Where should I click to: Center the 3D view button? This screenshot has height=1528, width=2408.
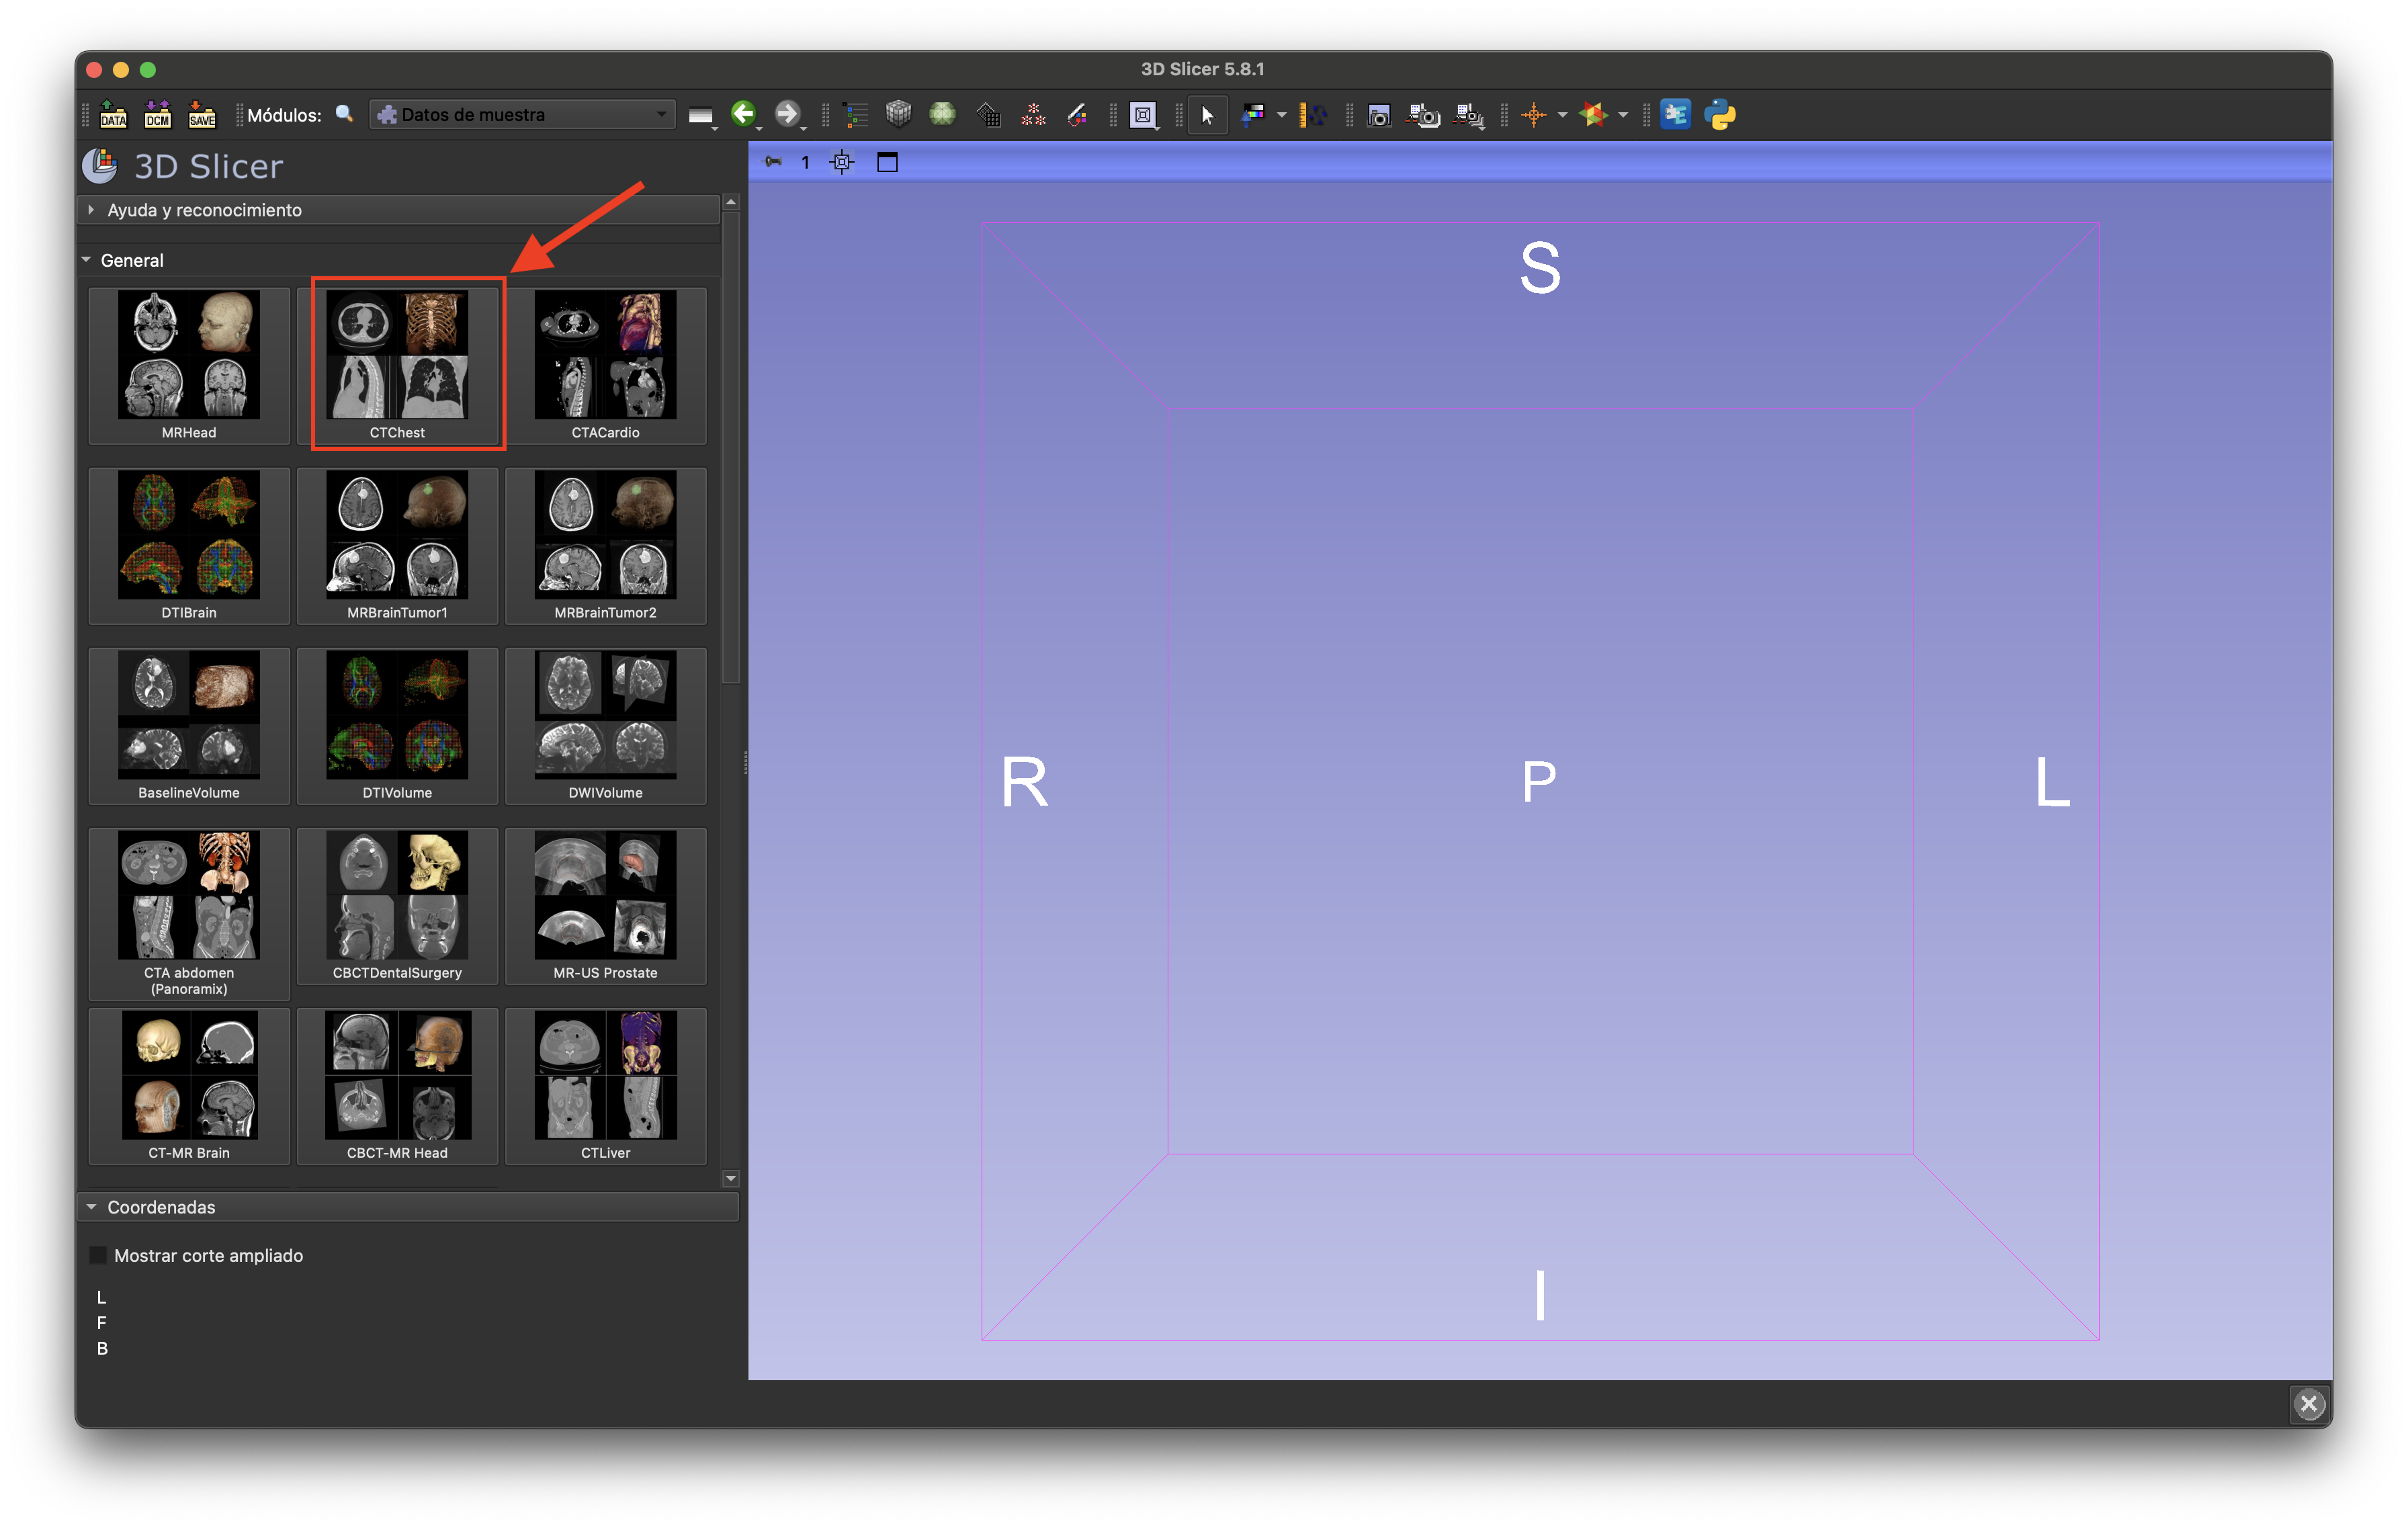(x=842, y=162)
